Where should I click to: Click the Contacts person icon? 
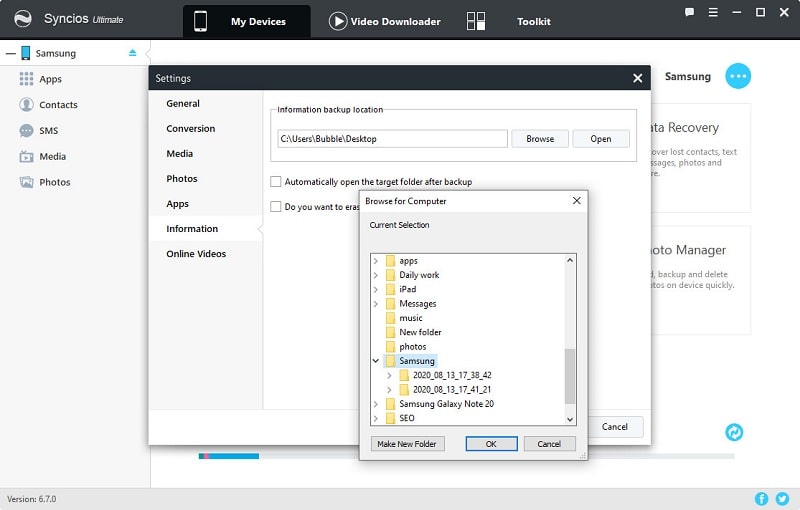click(x=26, y=105)
